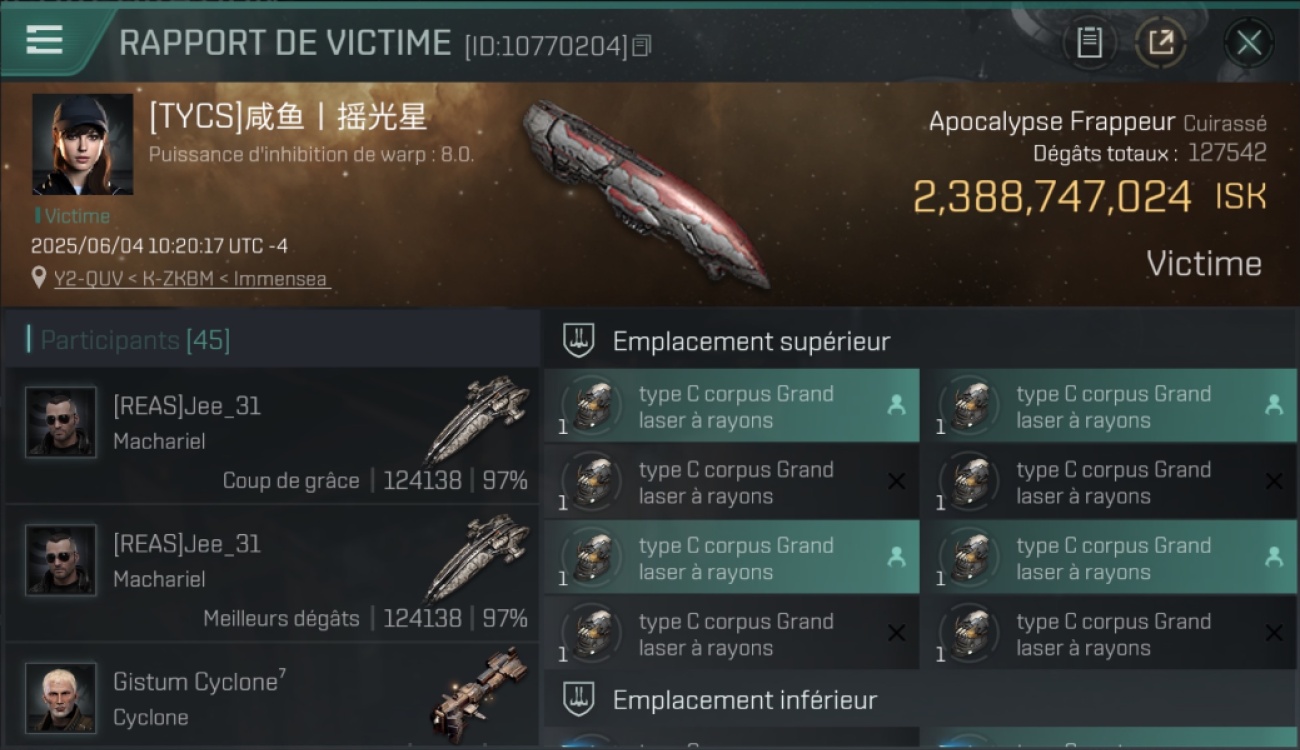Select the Emplacement inférieur shield icon
Image resolution: width=1300 pixels, height=750 pixels.
pos(578,699)
